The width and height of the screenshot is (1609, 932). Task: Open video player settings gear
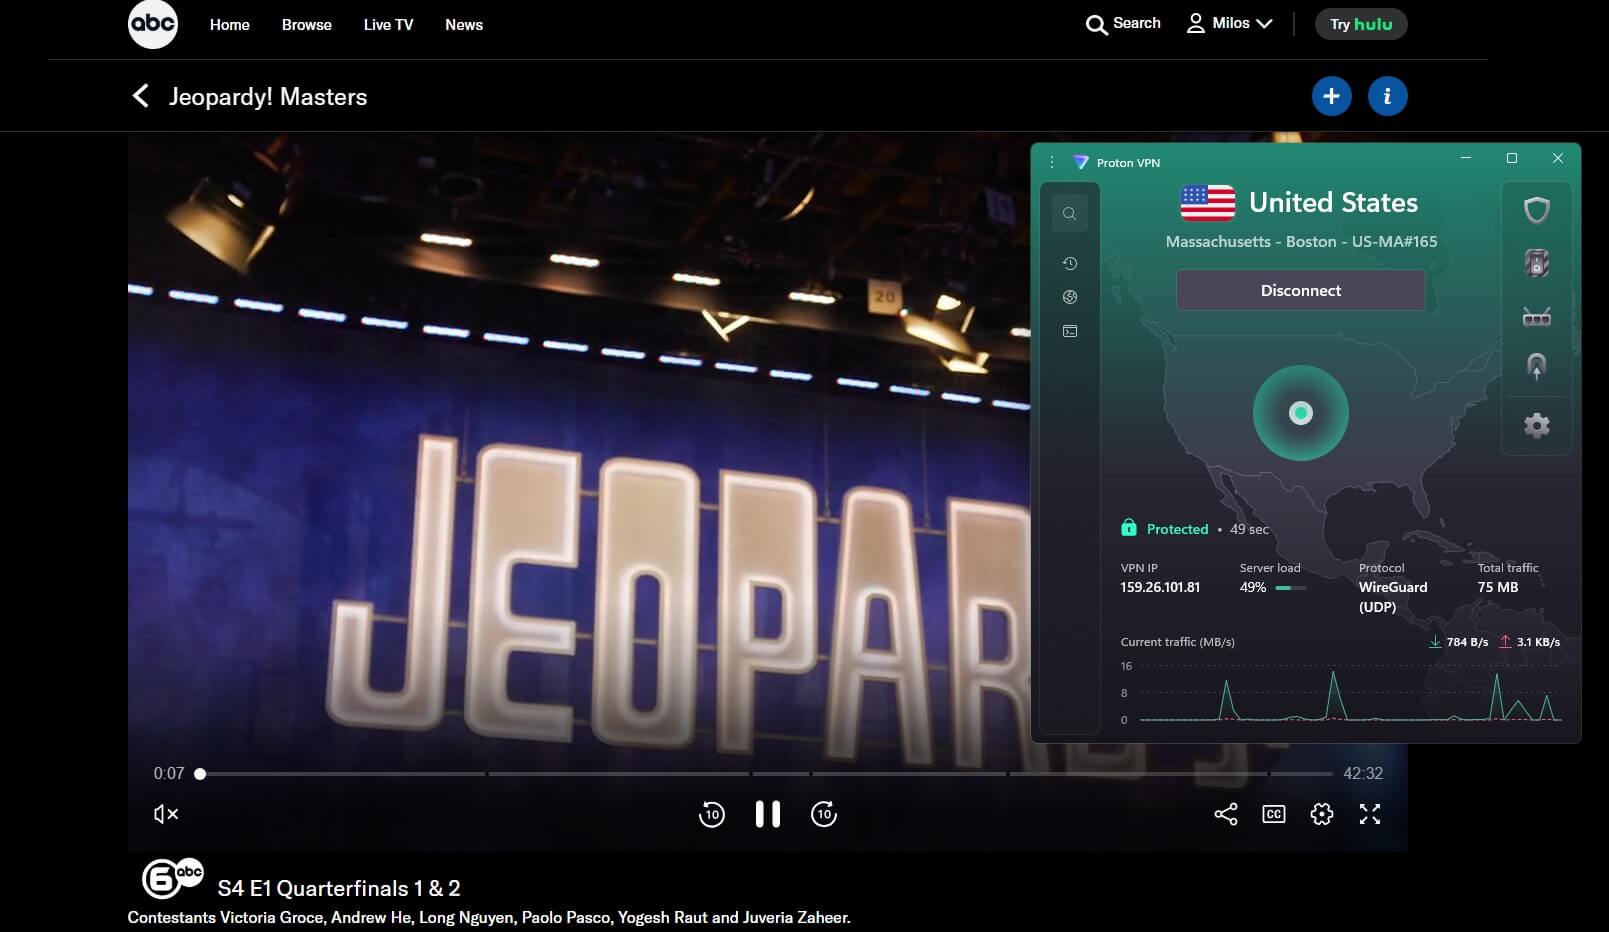click(x=1322, y=814)
